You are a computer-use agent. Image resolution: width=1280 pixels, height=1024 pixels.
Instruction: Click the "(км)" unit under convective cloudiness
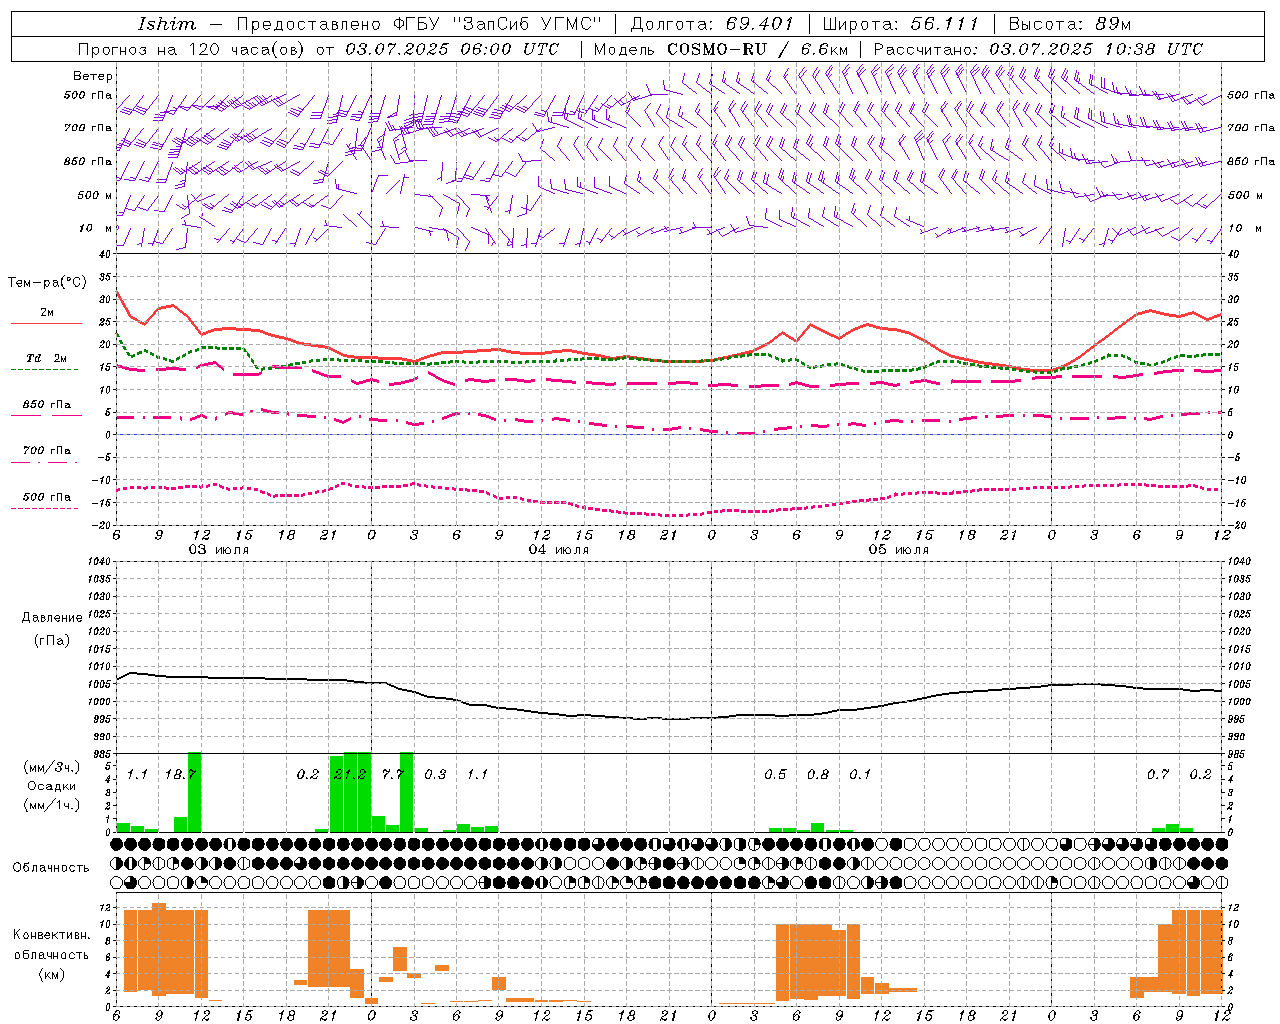click(x=51, y=974)
